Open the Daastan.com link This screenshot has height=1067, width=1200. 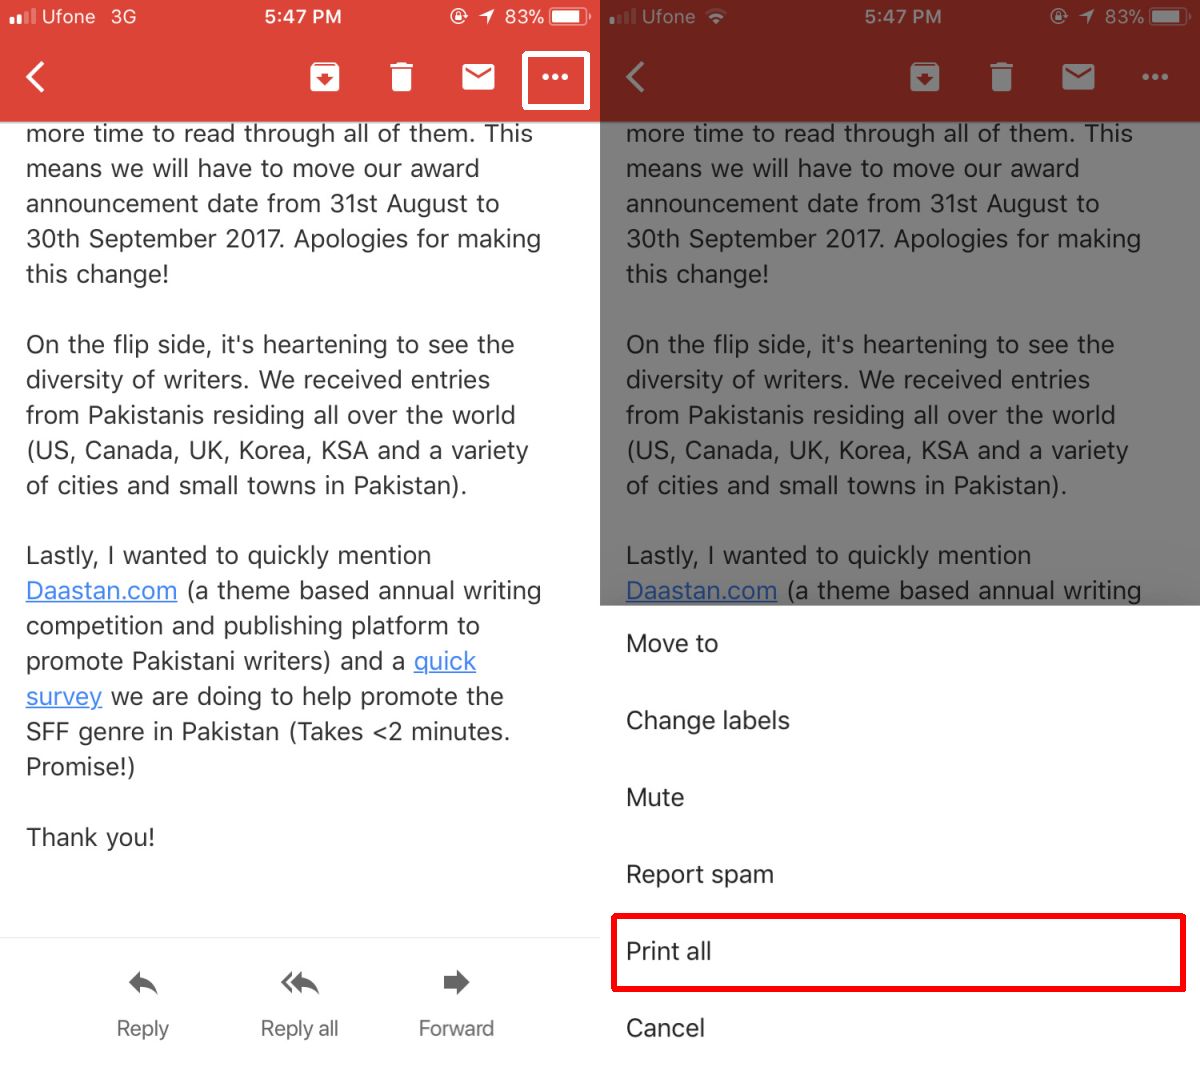point(100,591)
